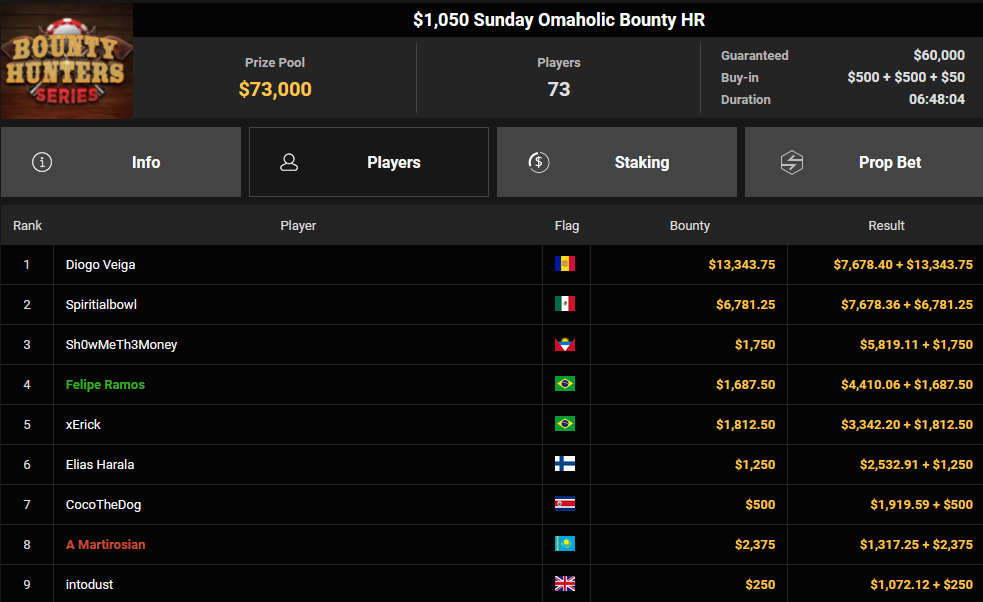Click A Martirosian's Kazakhstan flag icon
This screenshot has height=602, width=983.
coord(565,544)
